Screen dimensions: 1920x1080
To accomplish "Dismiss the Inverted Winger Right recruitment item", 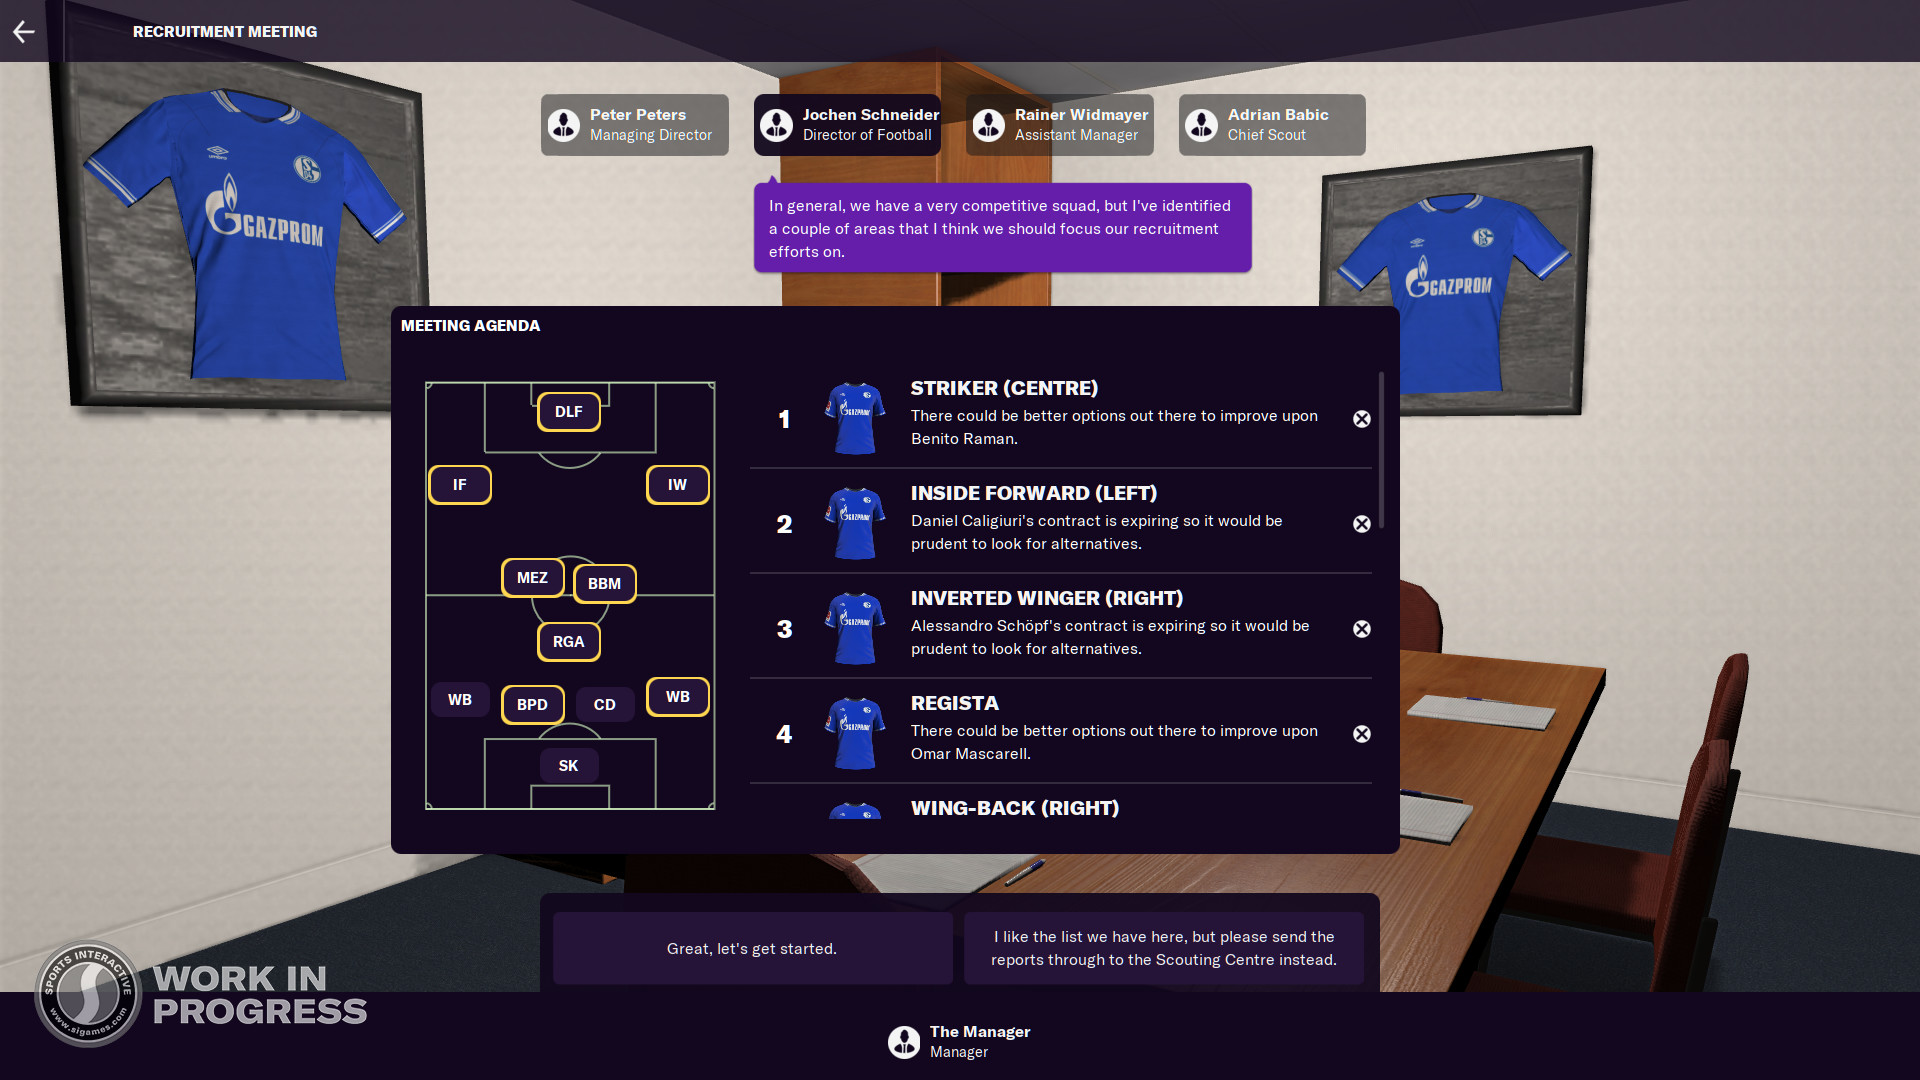I will point(1361,628).
